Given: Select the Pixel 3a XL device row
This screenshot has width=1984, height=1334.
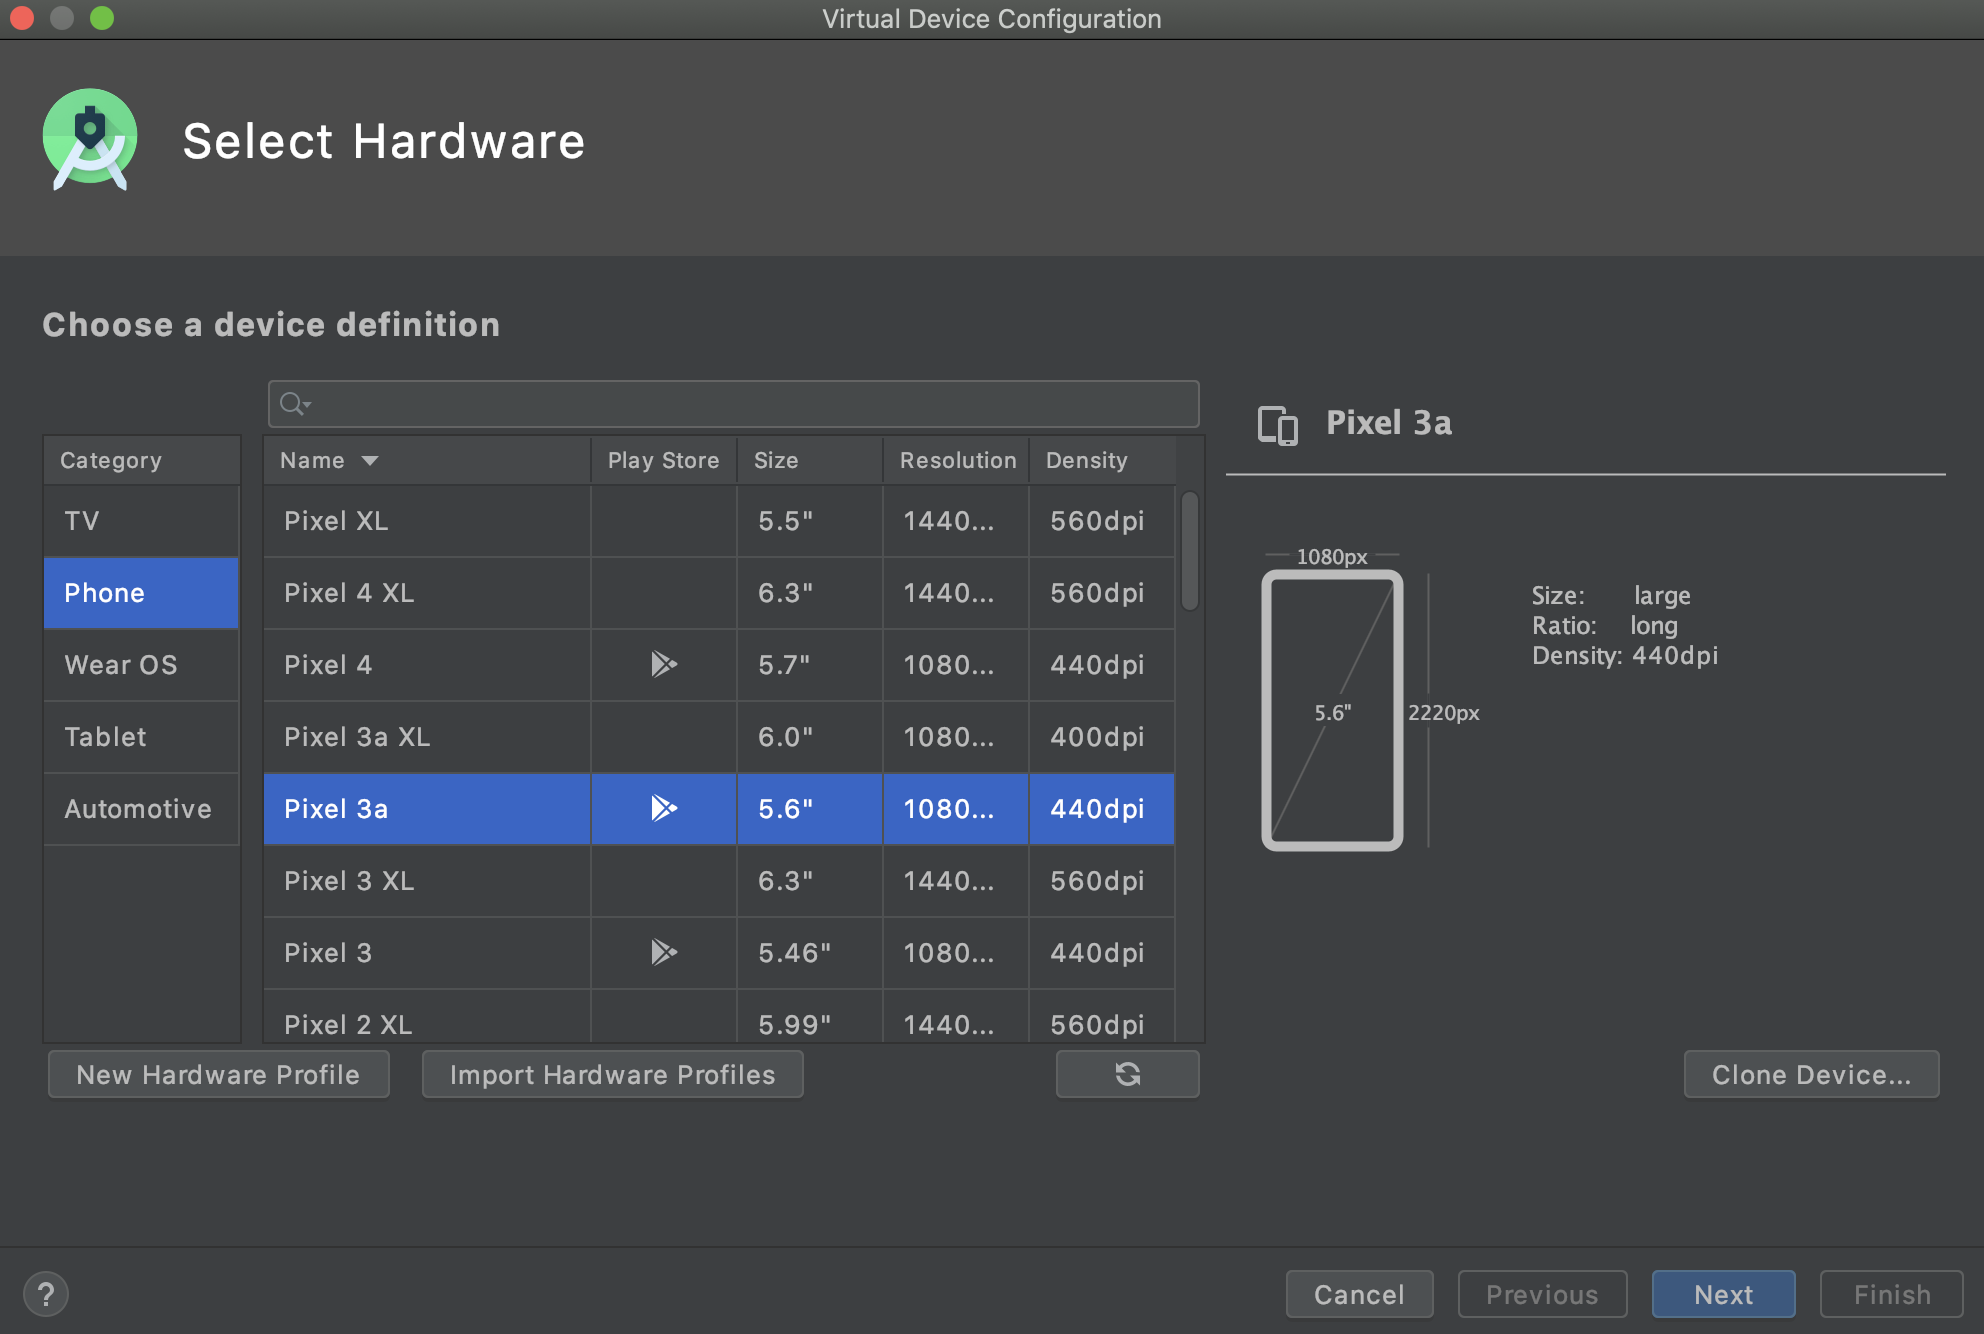Looking at the screenshot, I should pos(426,737).
